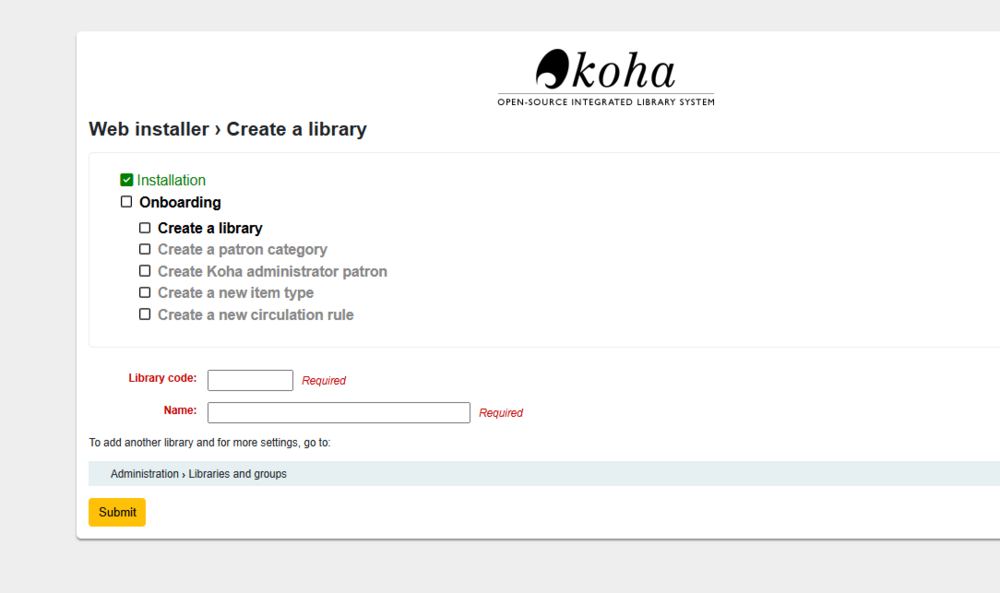Viewport: 1000px width, 593px height.
Task: Click the Create a new circulation rule checkbox
Action: tap(145, 314)
